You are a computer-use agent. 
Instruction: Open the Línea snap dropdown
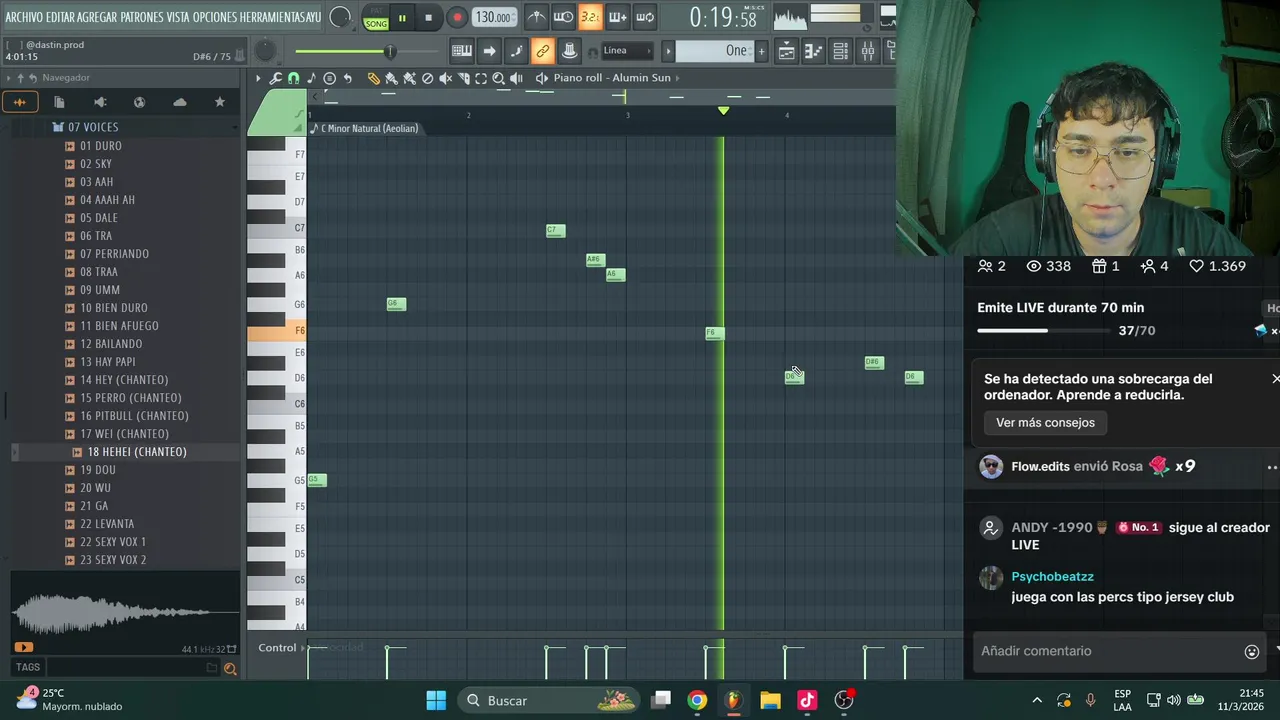point(627,51)
